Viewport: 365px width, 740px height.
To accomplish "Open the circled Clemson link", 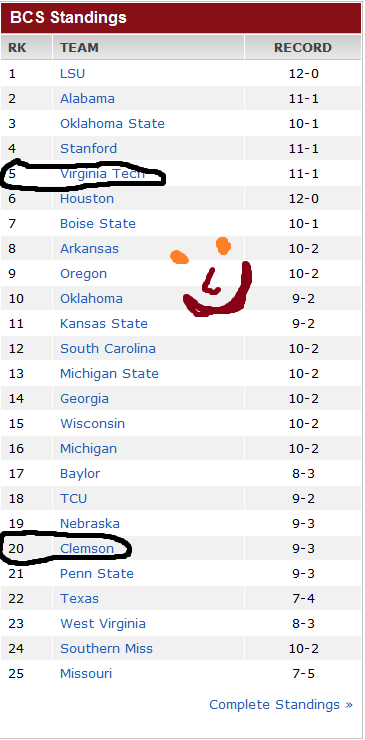I will (87, 549).
